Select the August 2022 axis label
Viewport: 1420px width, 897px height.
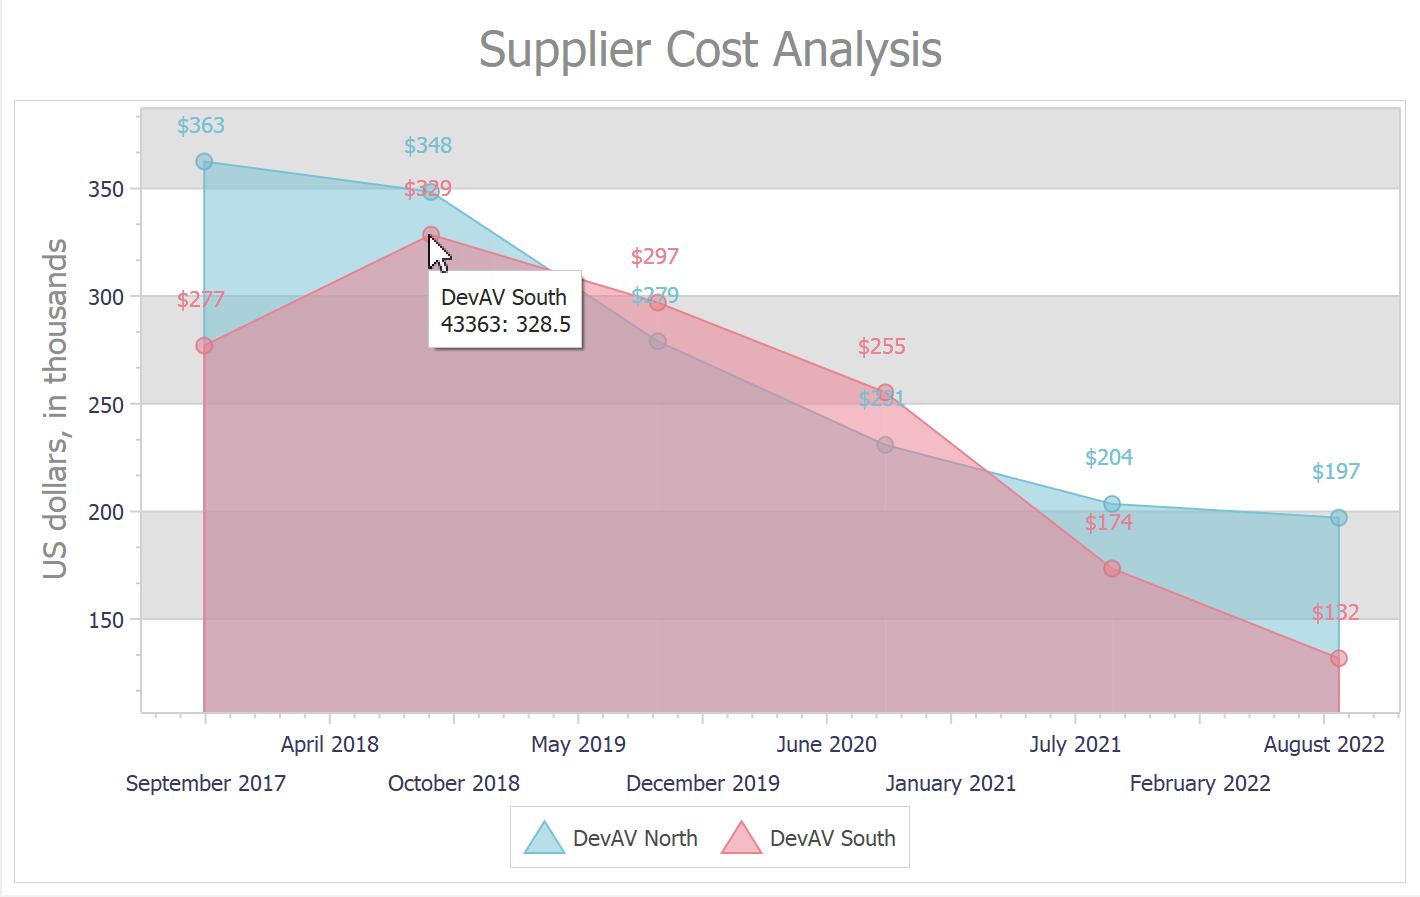click(x=1323, y=744)
